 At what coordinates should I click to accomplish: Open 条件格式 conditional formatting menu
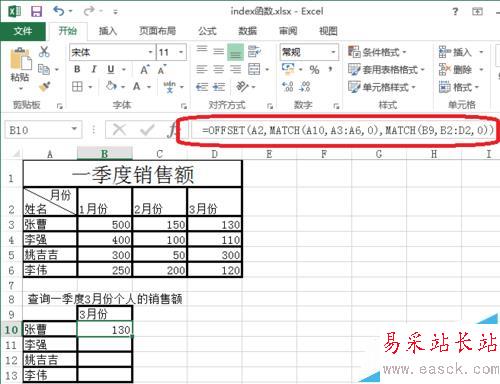click(x=377, y=52)
